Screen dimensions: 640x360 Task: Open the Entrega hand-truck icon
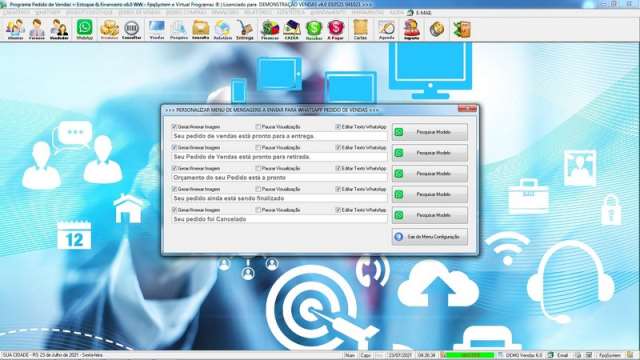[x=244, y=29]
